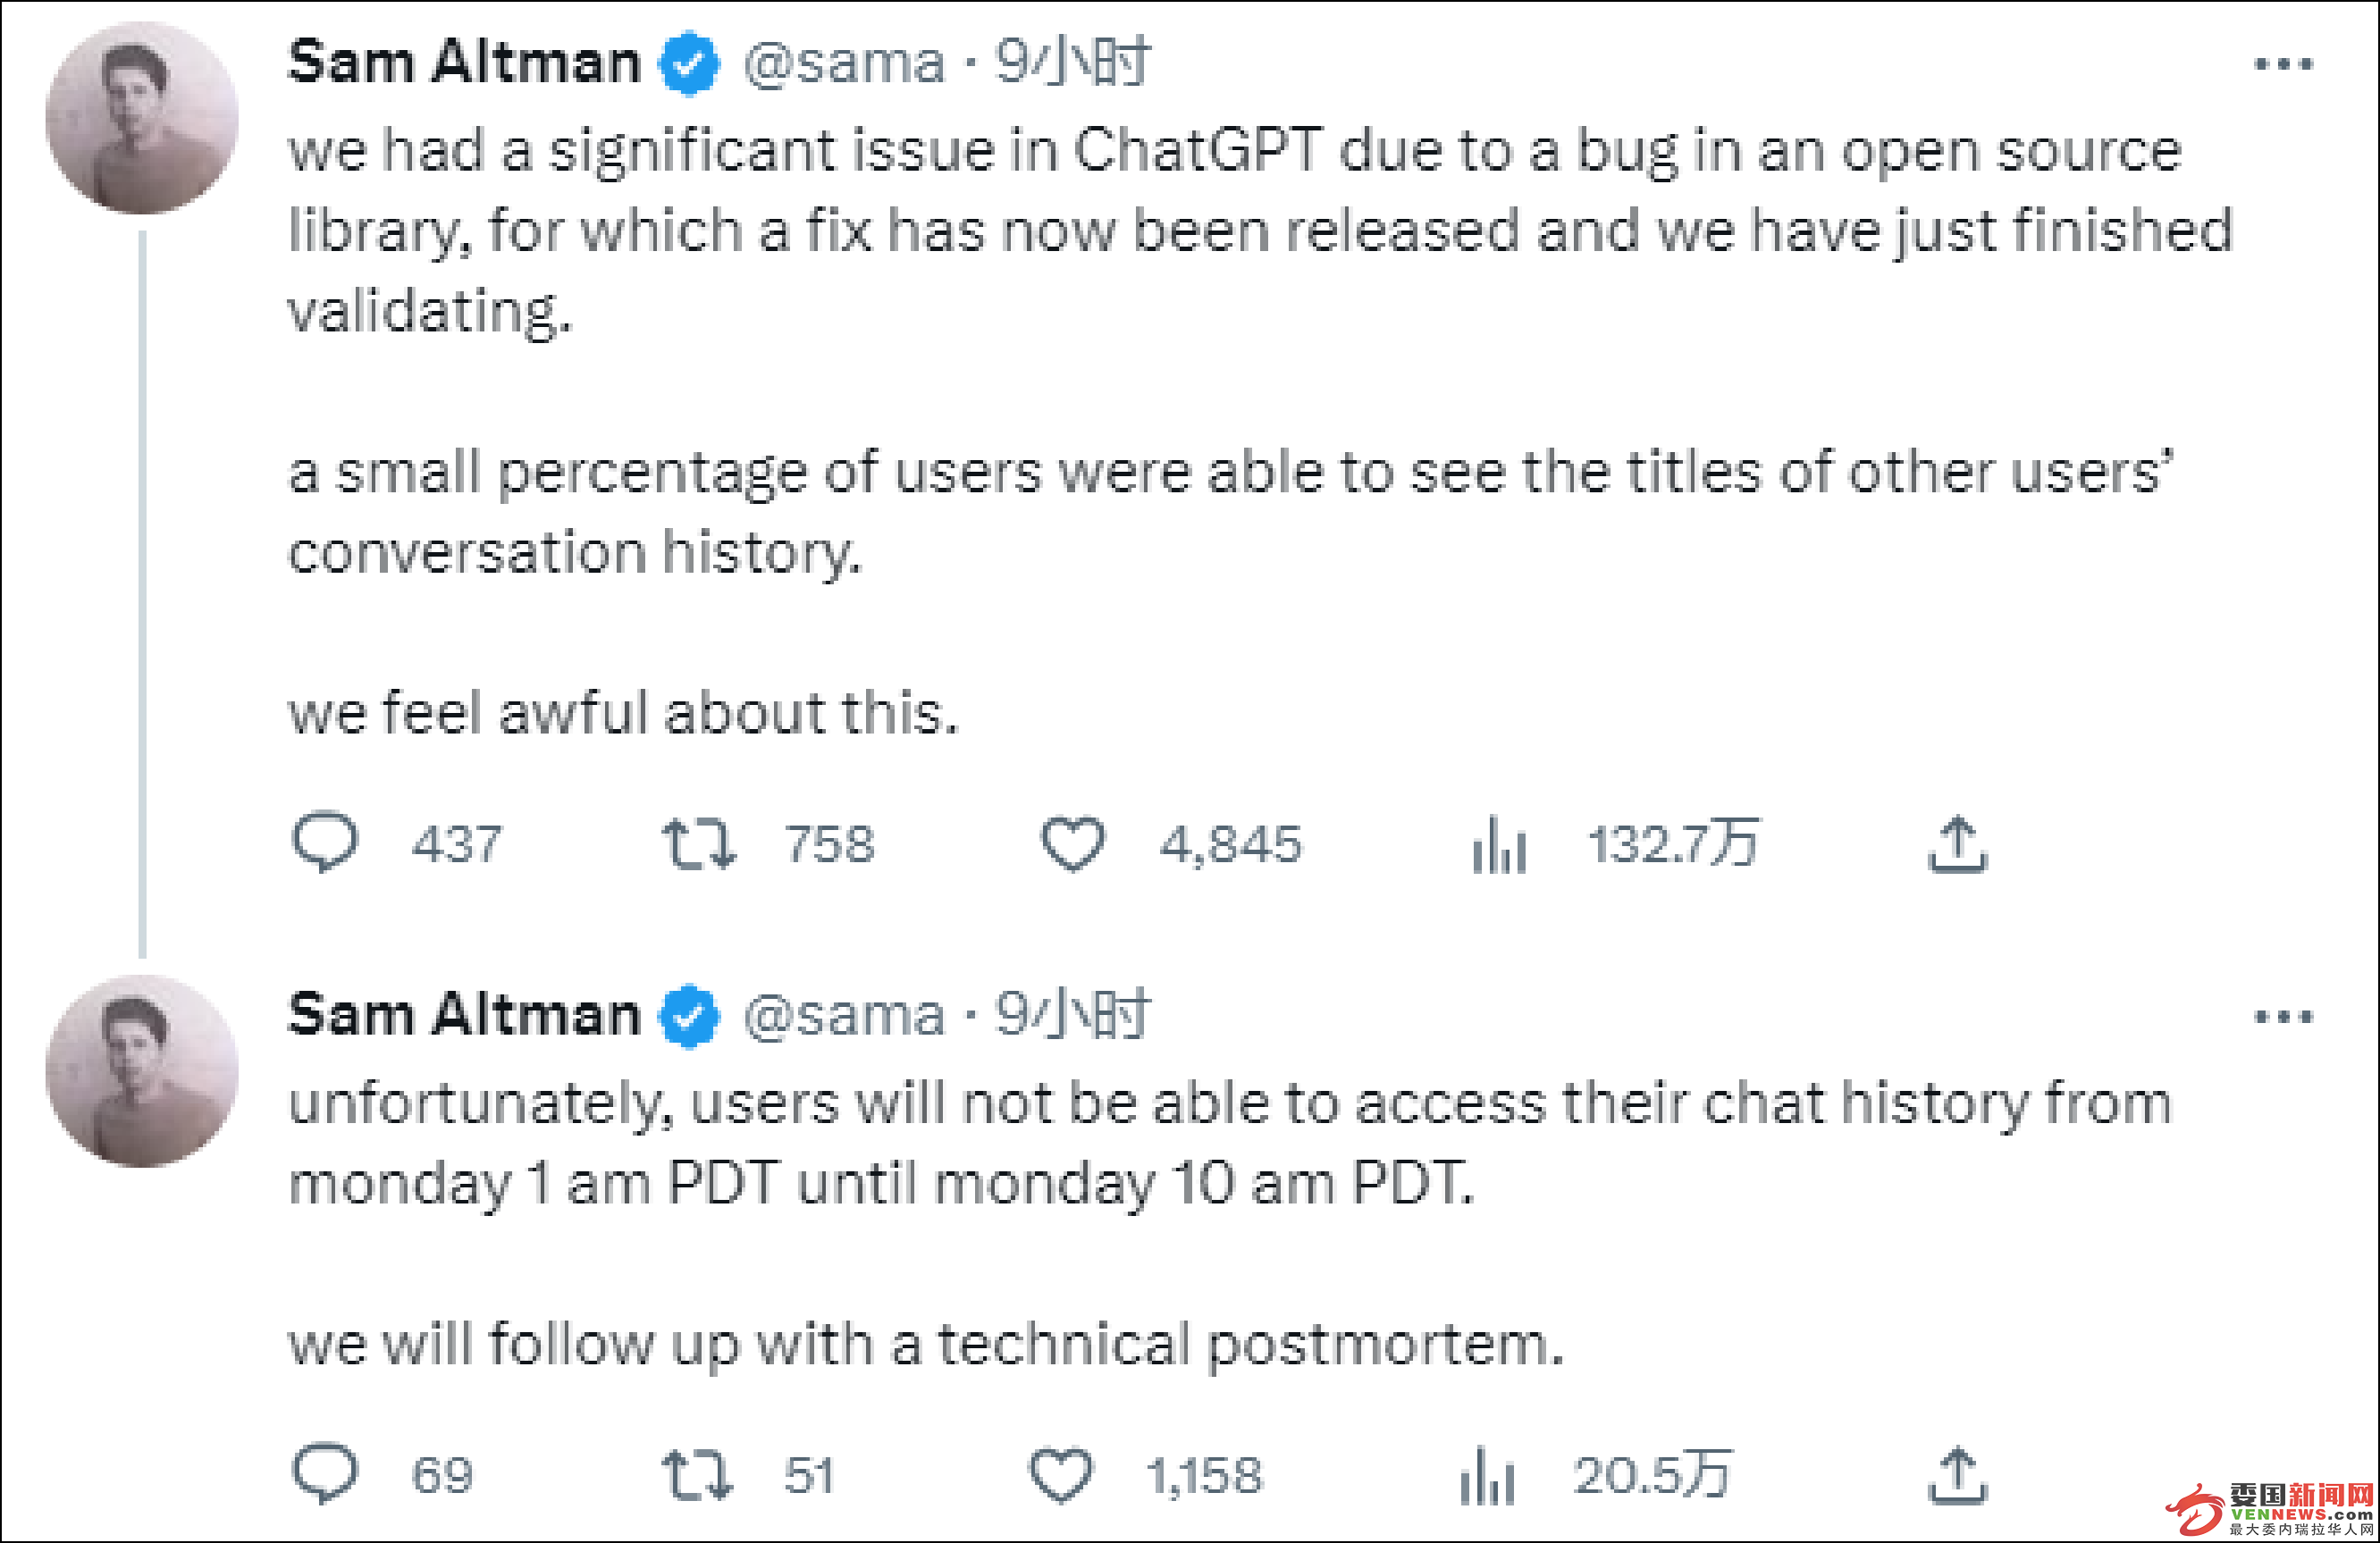
Task: Open Sam Altman's profile from the first tweet name
Action: tap(464, 62)
